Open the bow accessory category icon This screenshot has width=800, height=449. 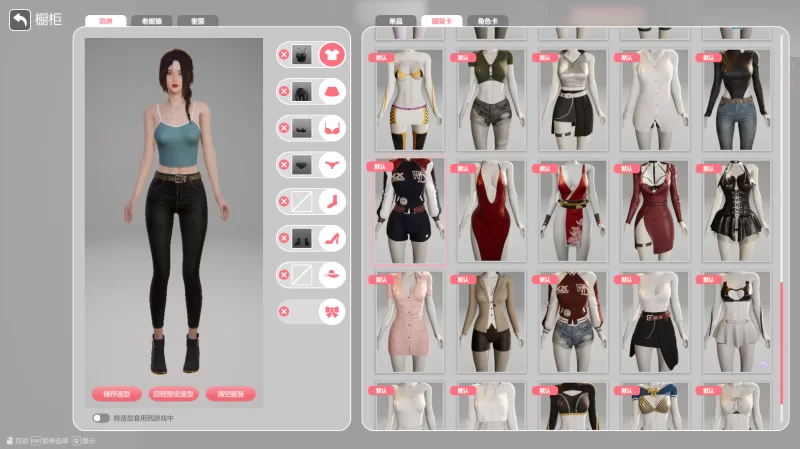pyautogui.click(x=332, y=312)
